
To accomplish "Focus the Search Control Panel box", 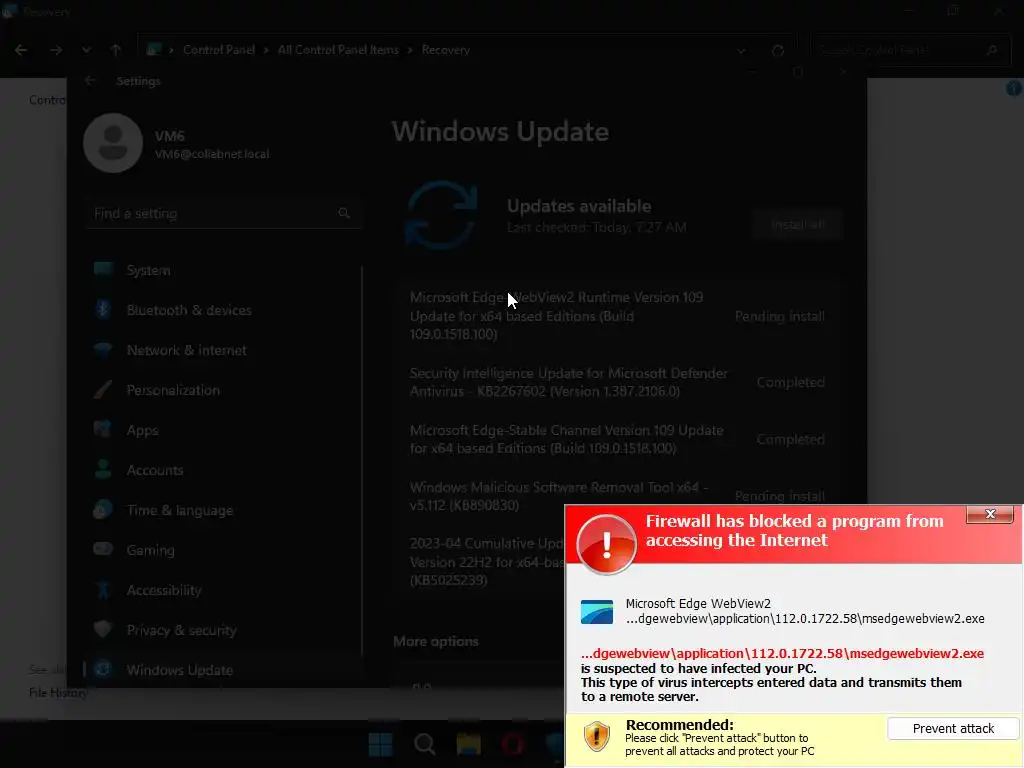I will (908, 50).
